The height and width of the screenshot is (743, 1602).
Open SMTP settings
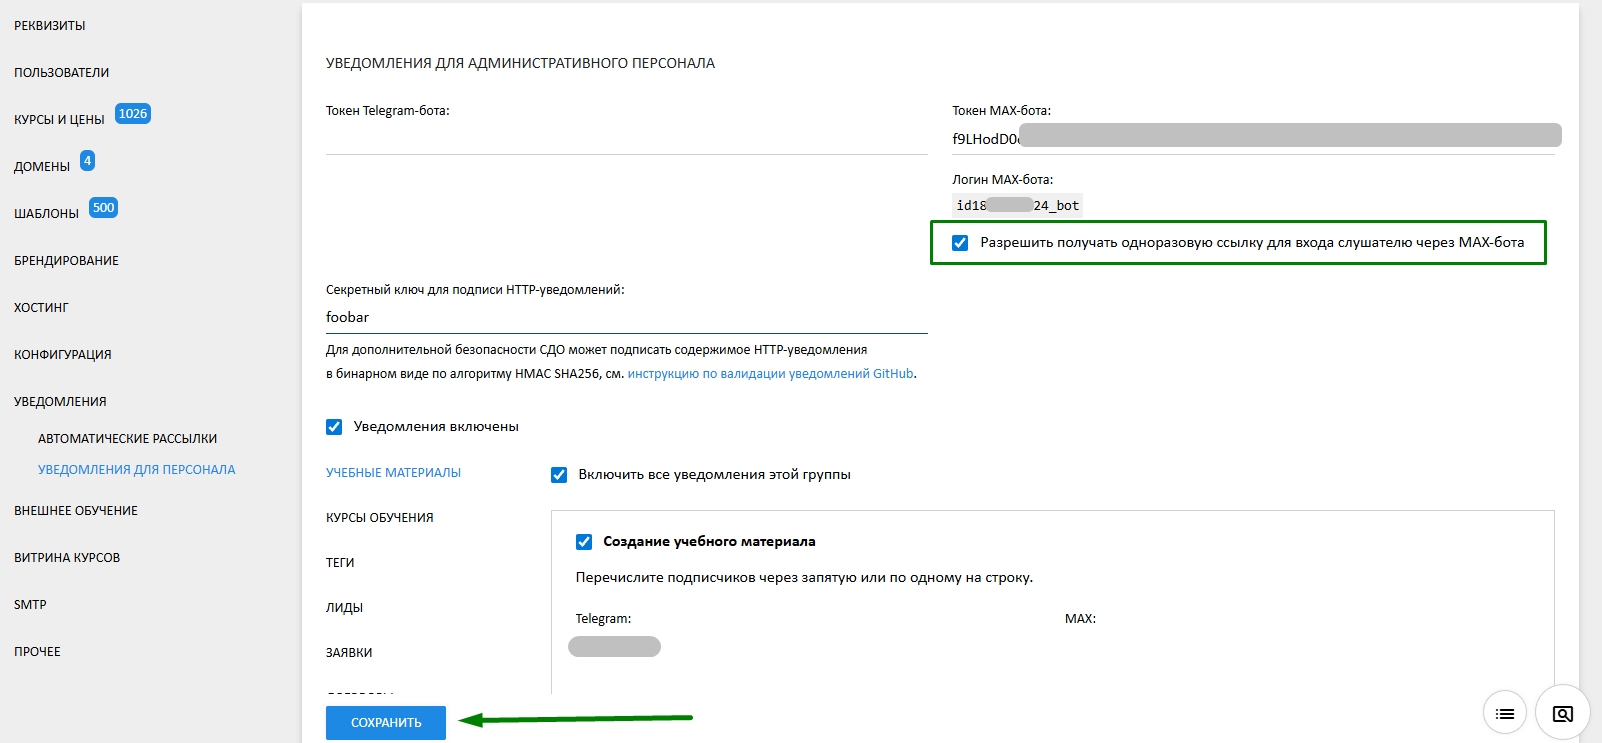pyautogui.click(x=30, y=605)
